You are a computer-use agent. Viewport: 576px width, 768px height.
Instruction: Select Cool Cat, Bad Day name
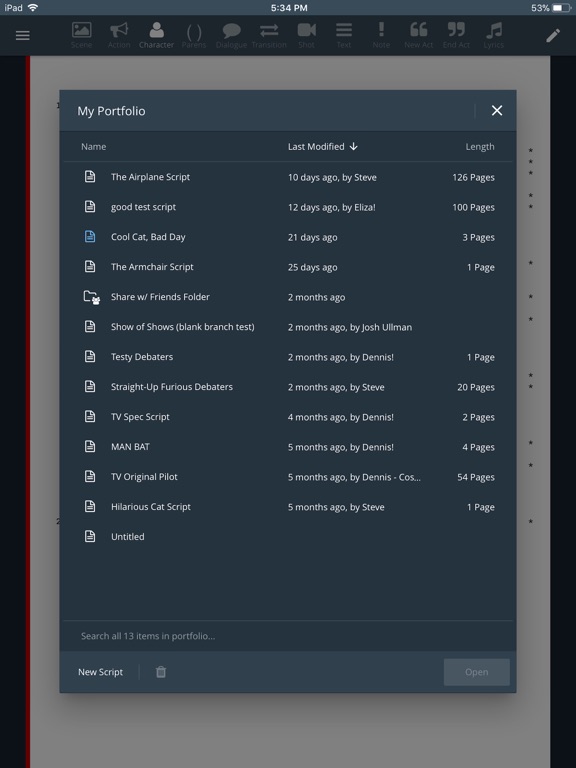pos(148,237)
